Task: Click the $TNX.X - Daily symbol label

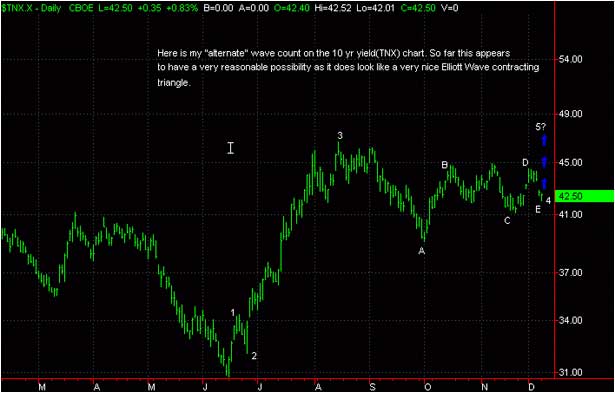Action: click(x=32, y=8)
